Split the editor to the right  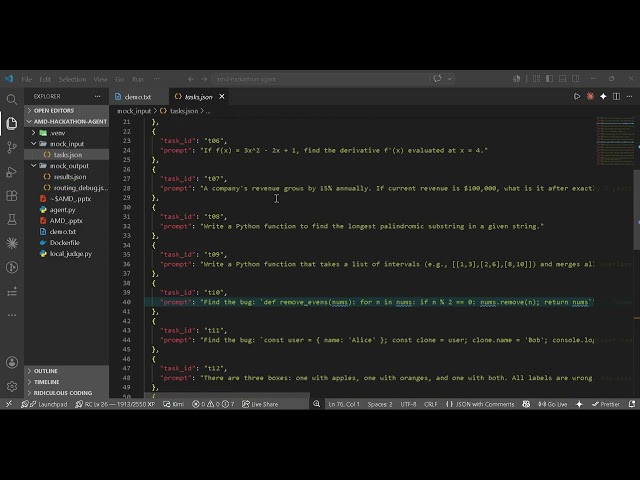[616, 97]
